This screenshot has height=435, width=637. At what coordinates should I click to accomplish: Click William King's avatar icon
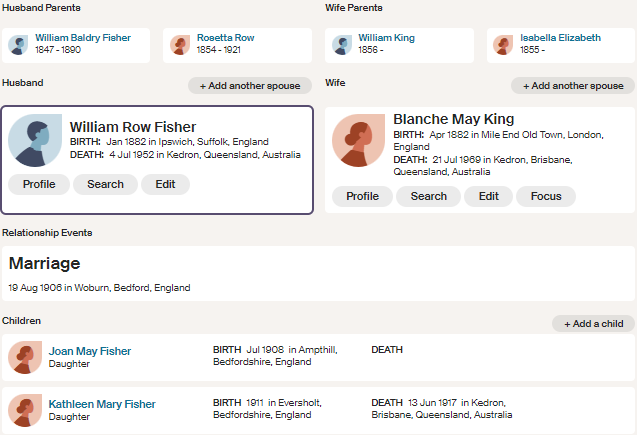(342, 45)
